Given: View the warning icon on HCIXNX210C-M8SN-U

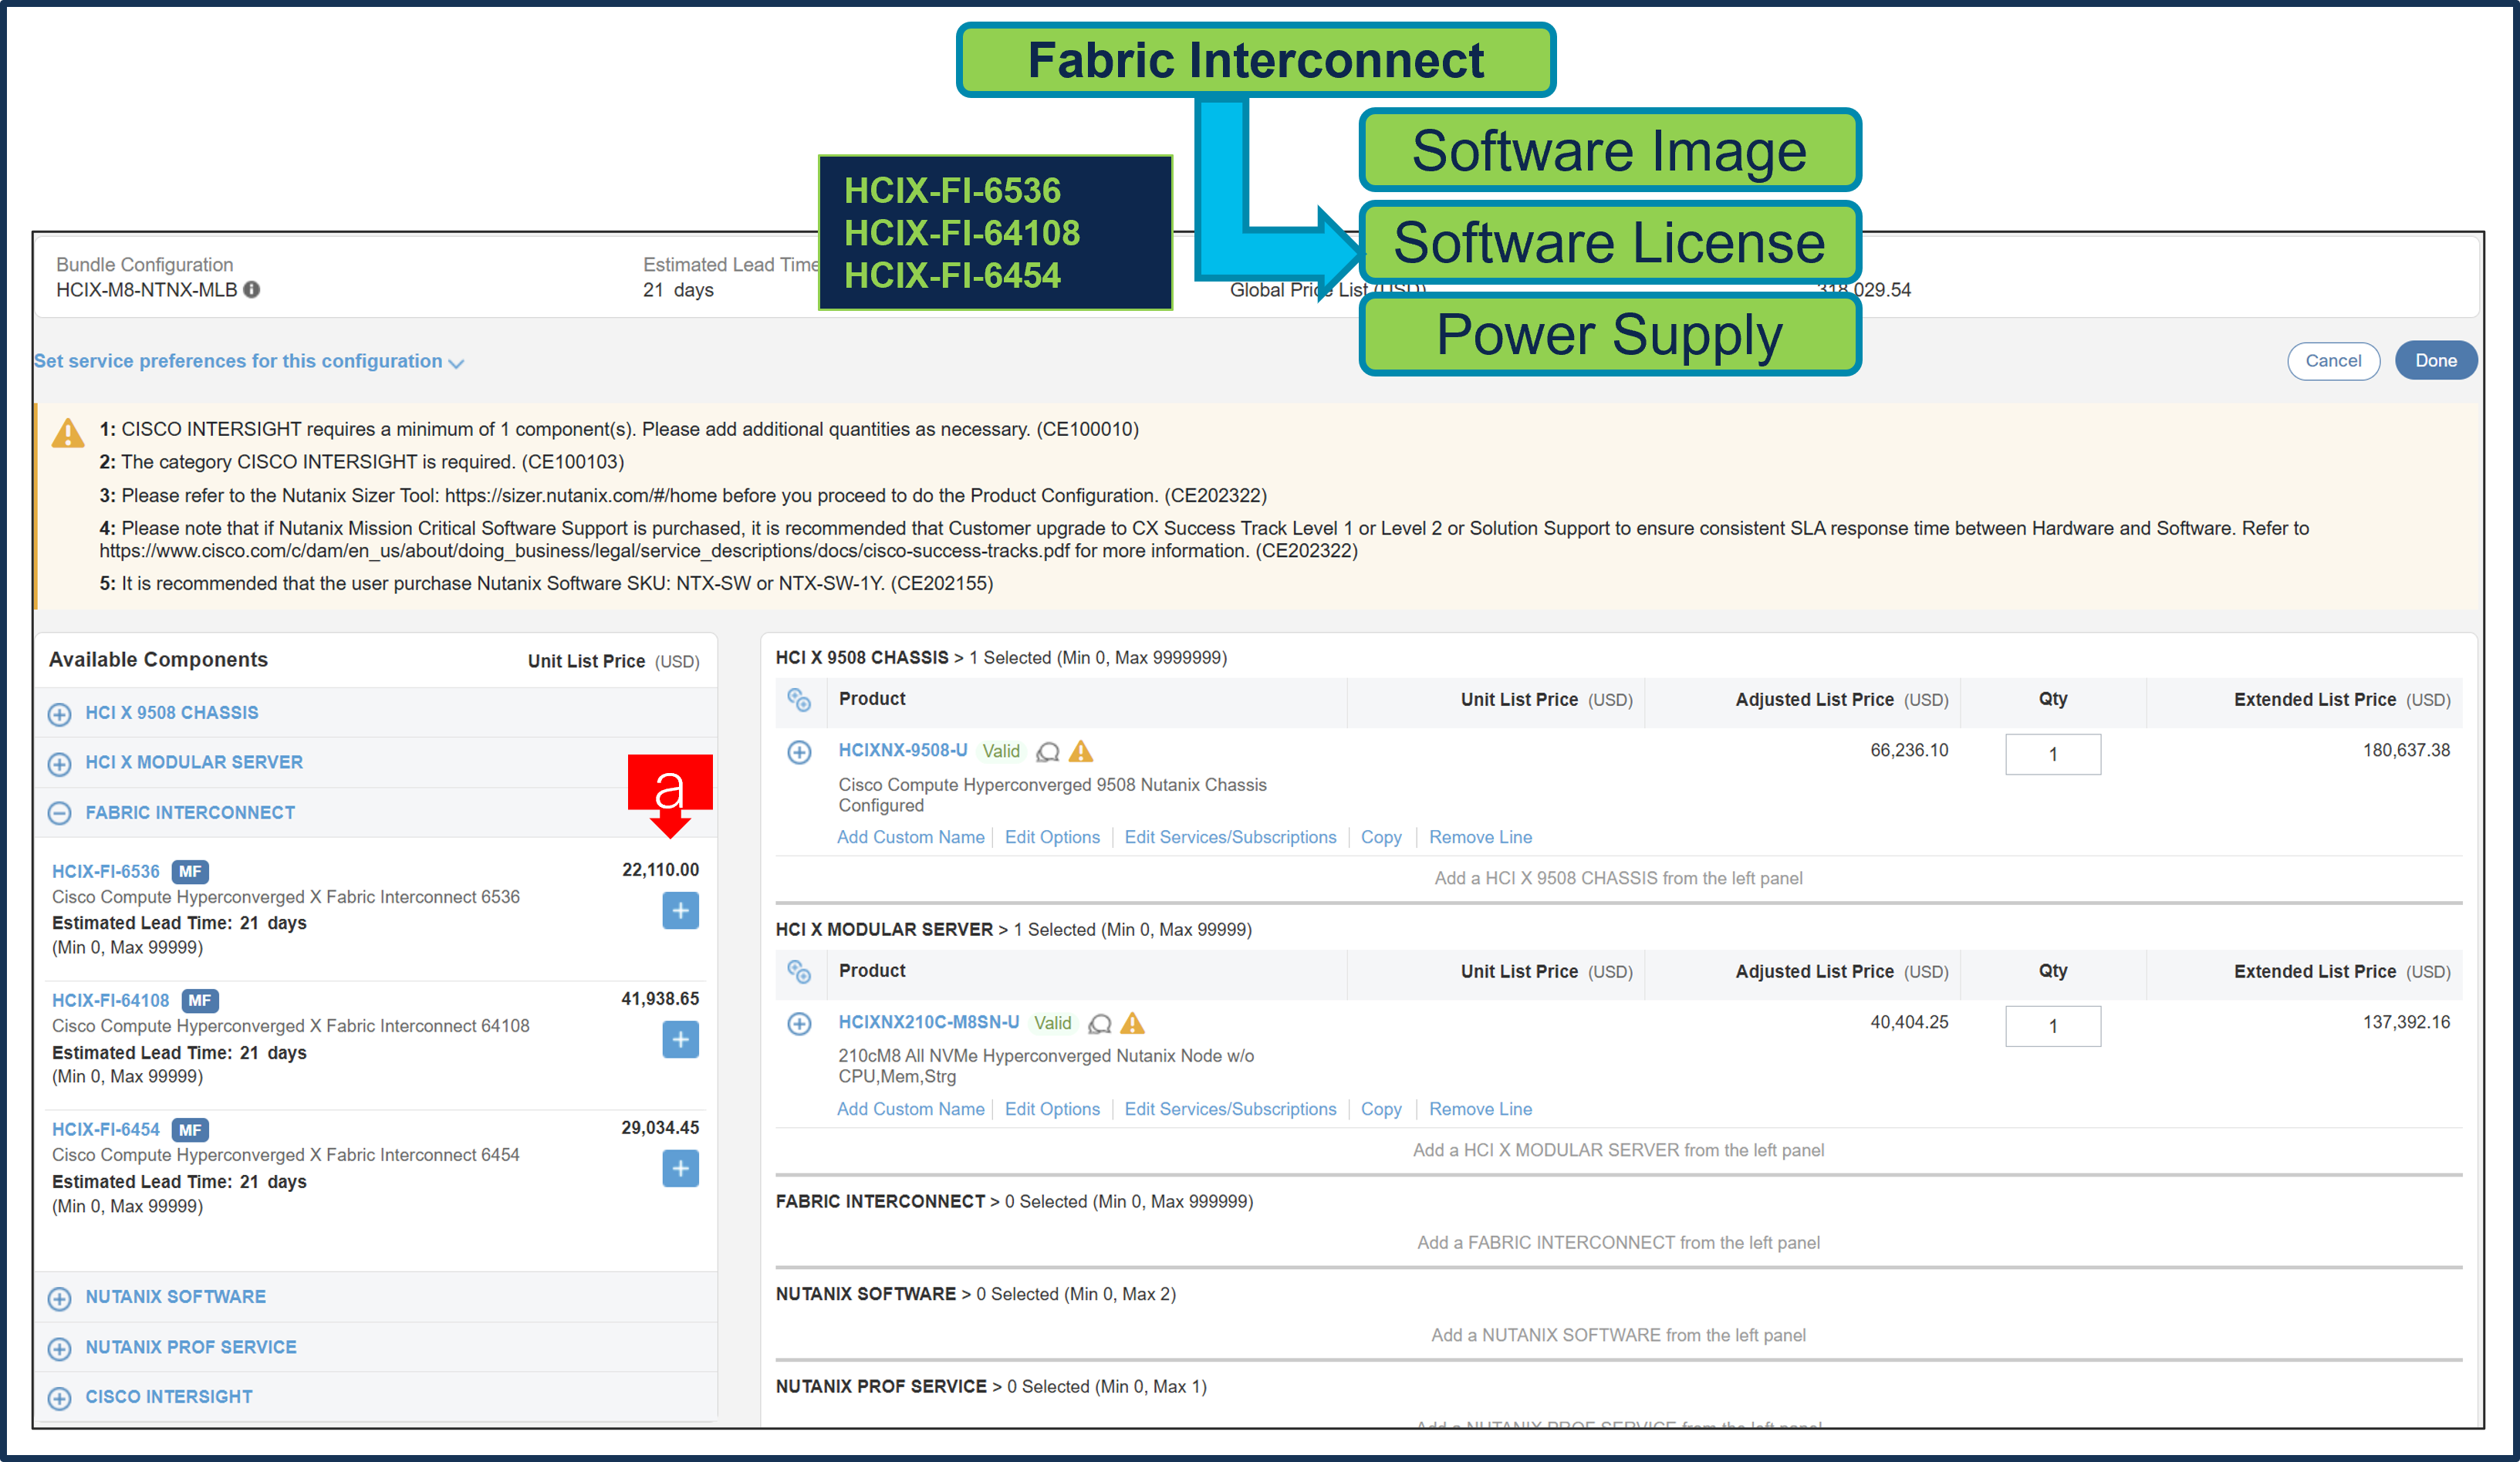Looking at the screenshot, I should point(1133,1022).
